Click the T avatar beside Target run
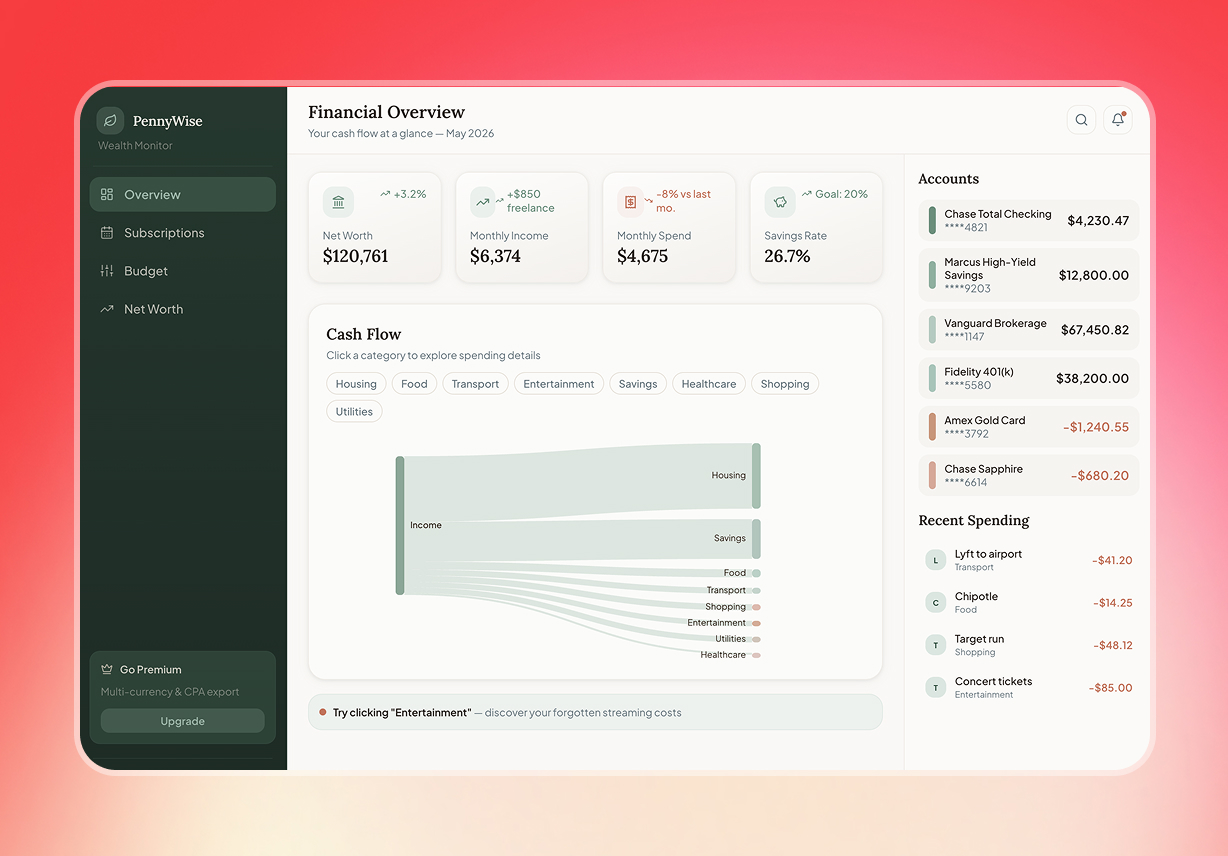Image resolution: width=1228 pixels, height=856 pixels. pyautogui.click(x=936, y=645)
